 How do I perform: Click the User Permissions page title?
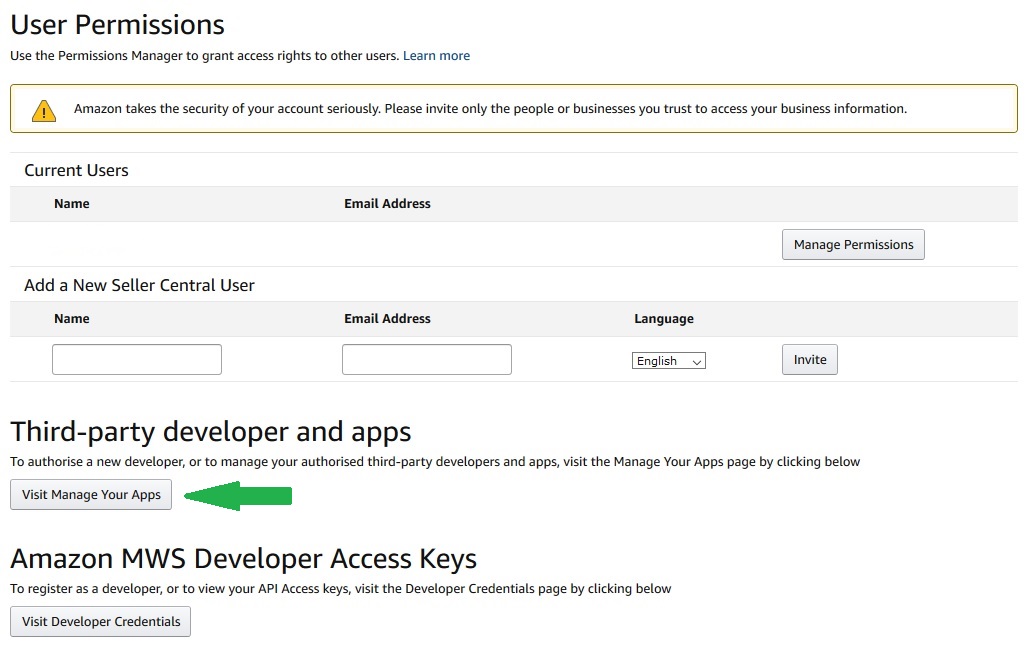[118, 25]
